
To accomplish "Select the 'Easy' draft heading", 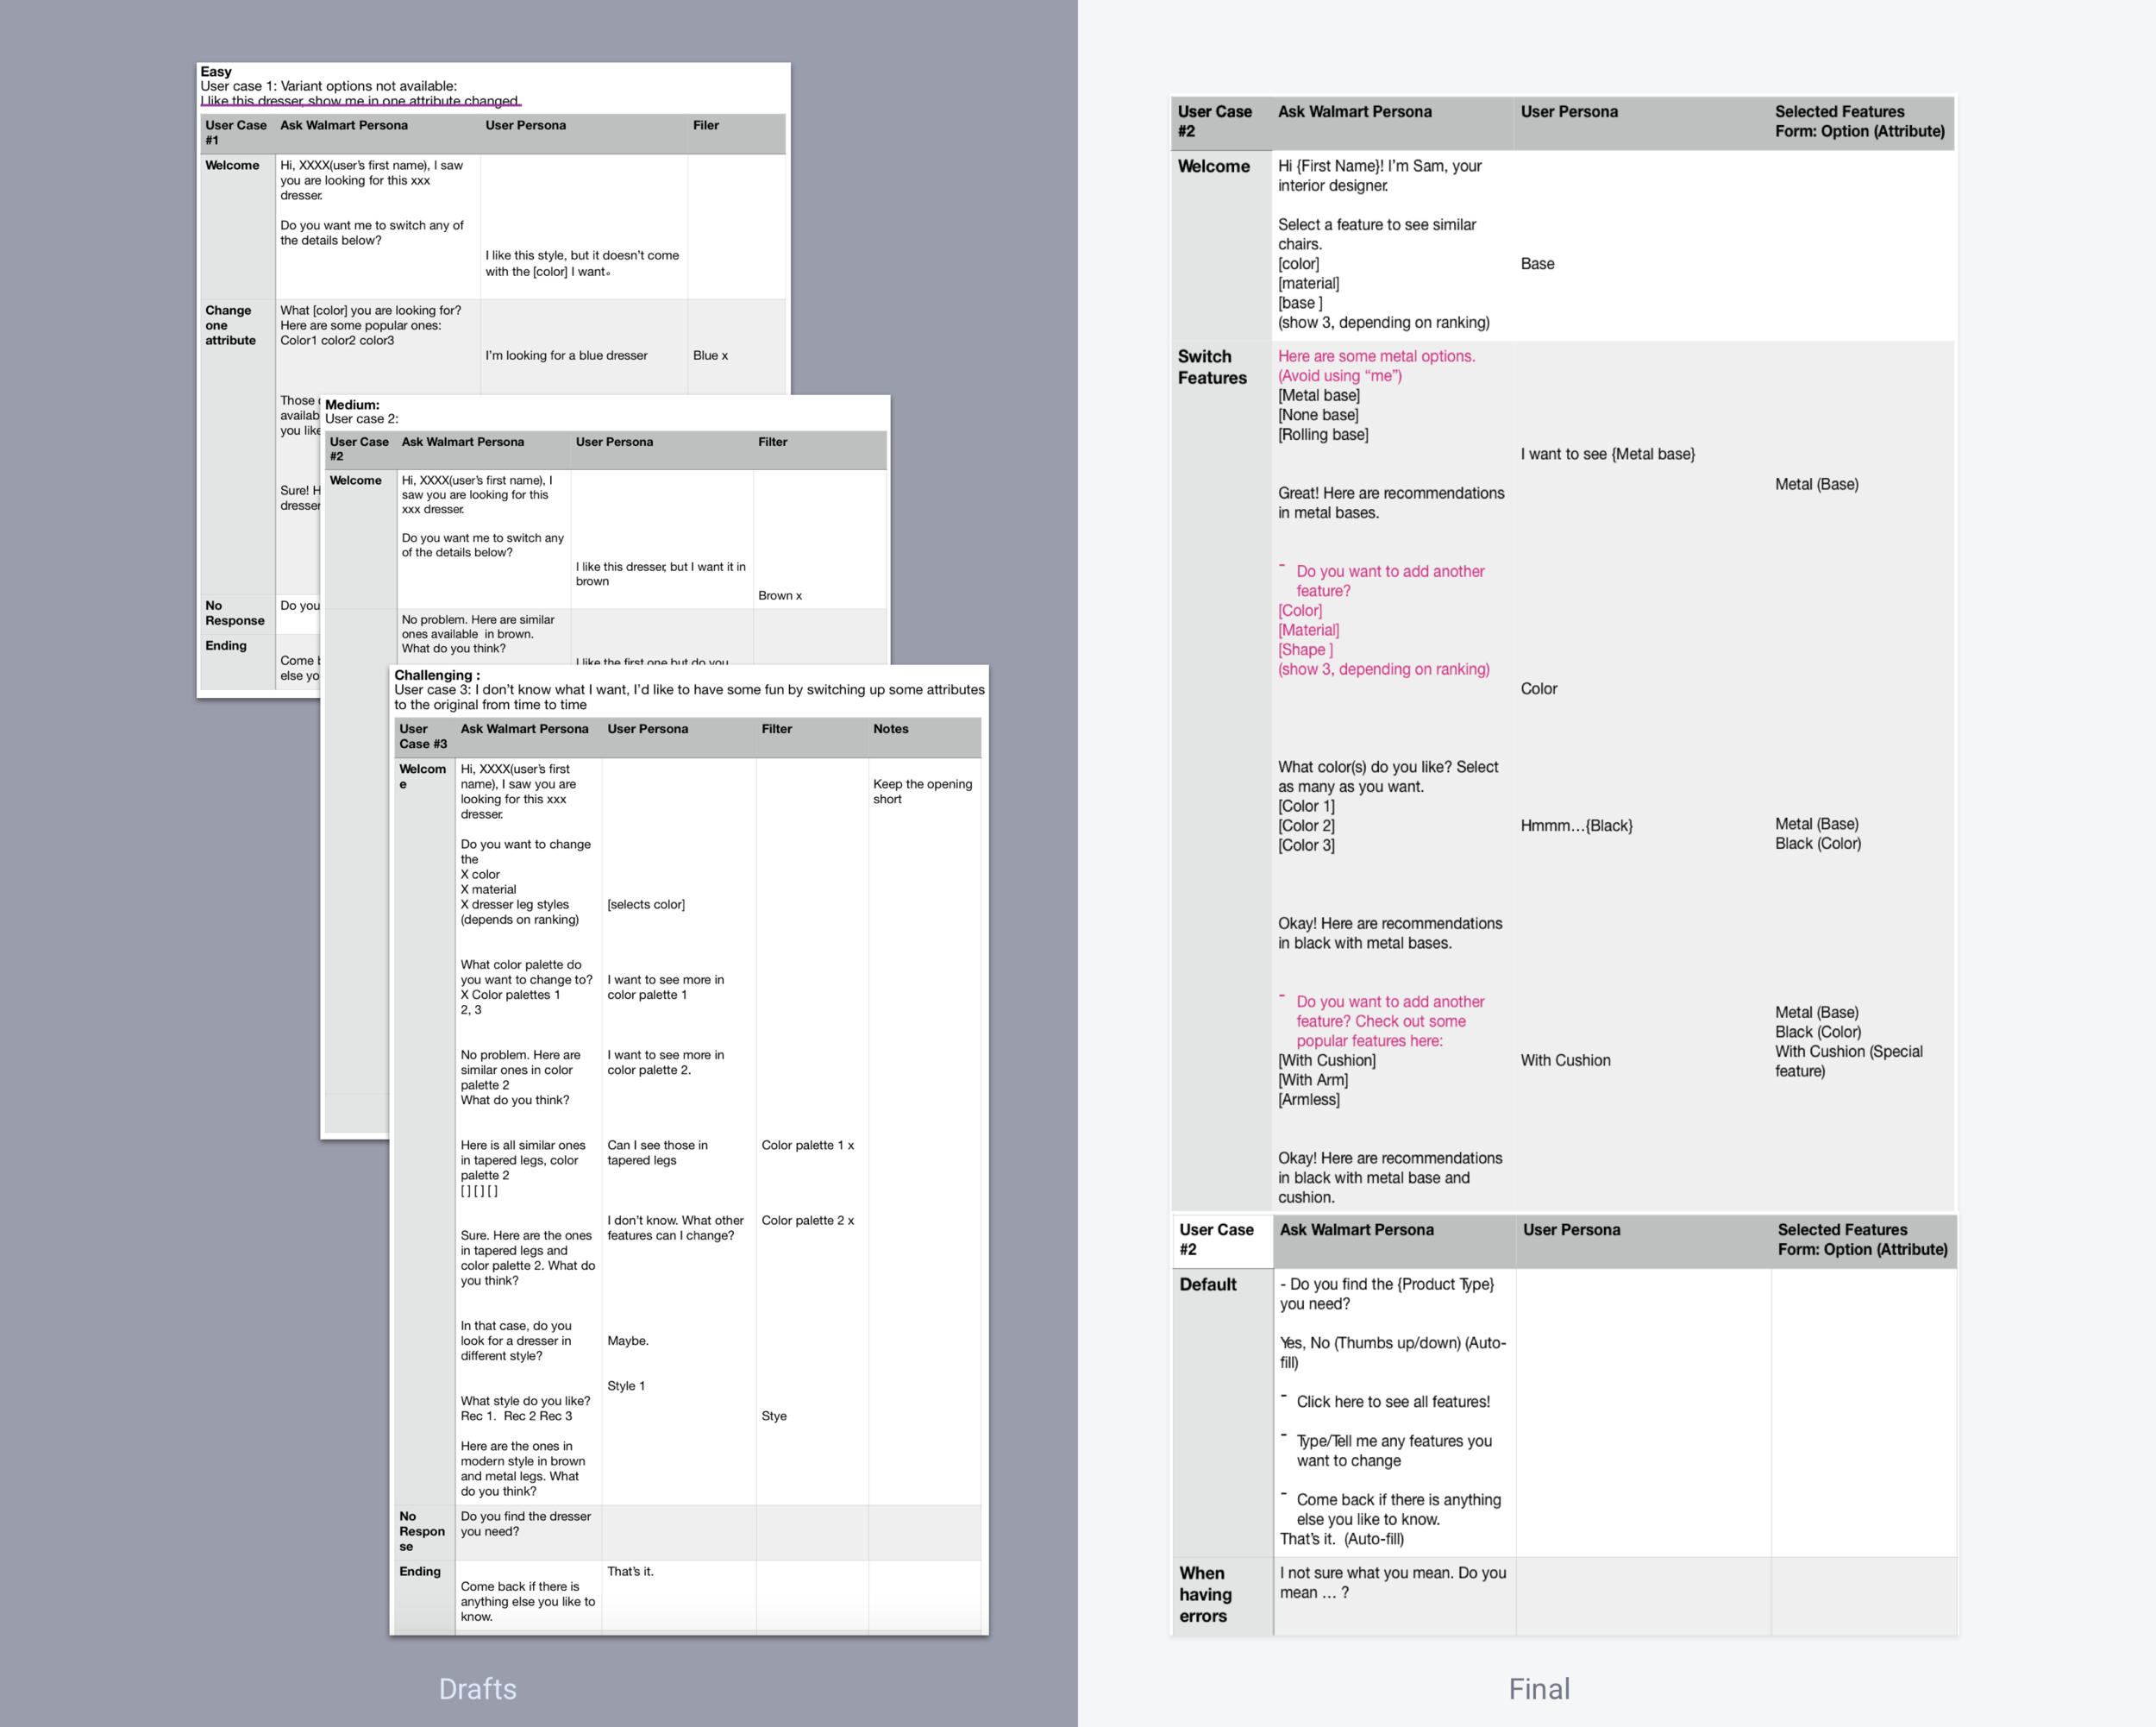I will click(216, 71).
